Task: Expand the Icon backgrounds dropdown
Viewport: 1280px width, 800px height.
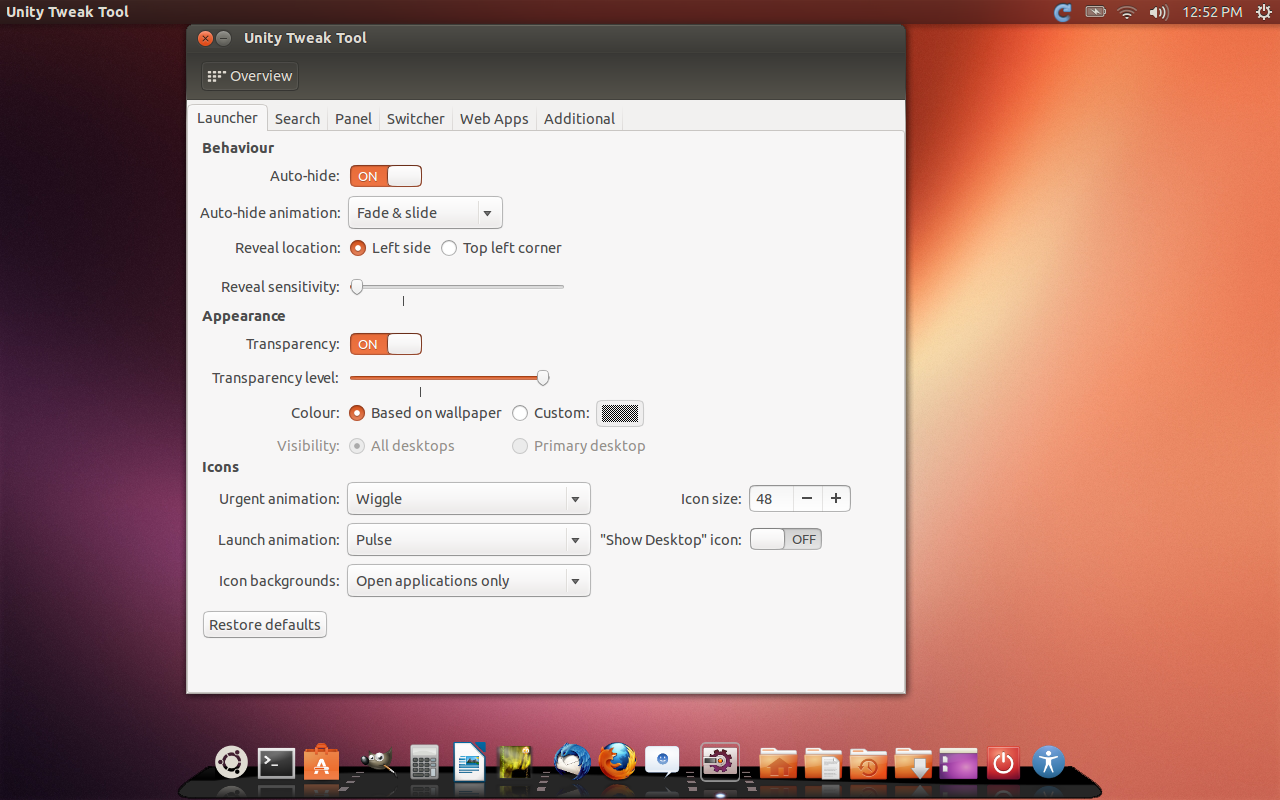Action: click(x=468, y=580)
